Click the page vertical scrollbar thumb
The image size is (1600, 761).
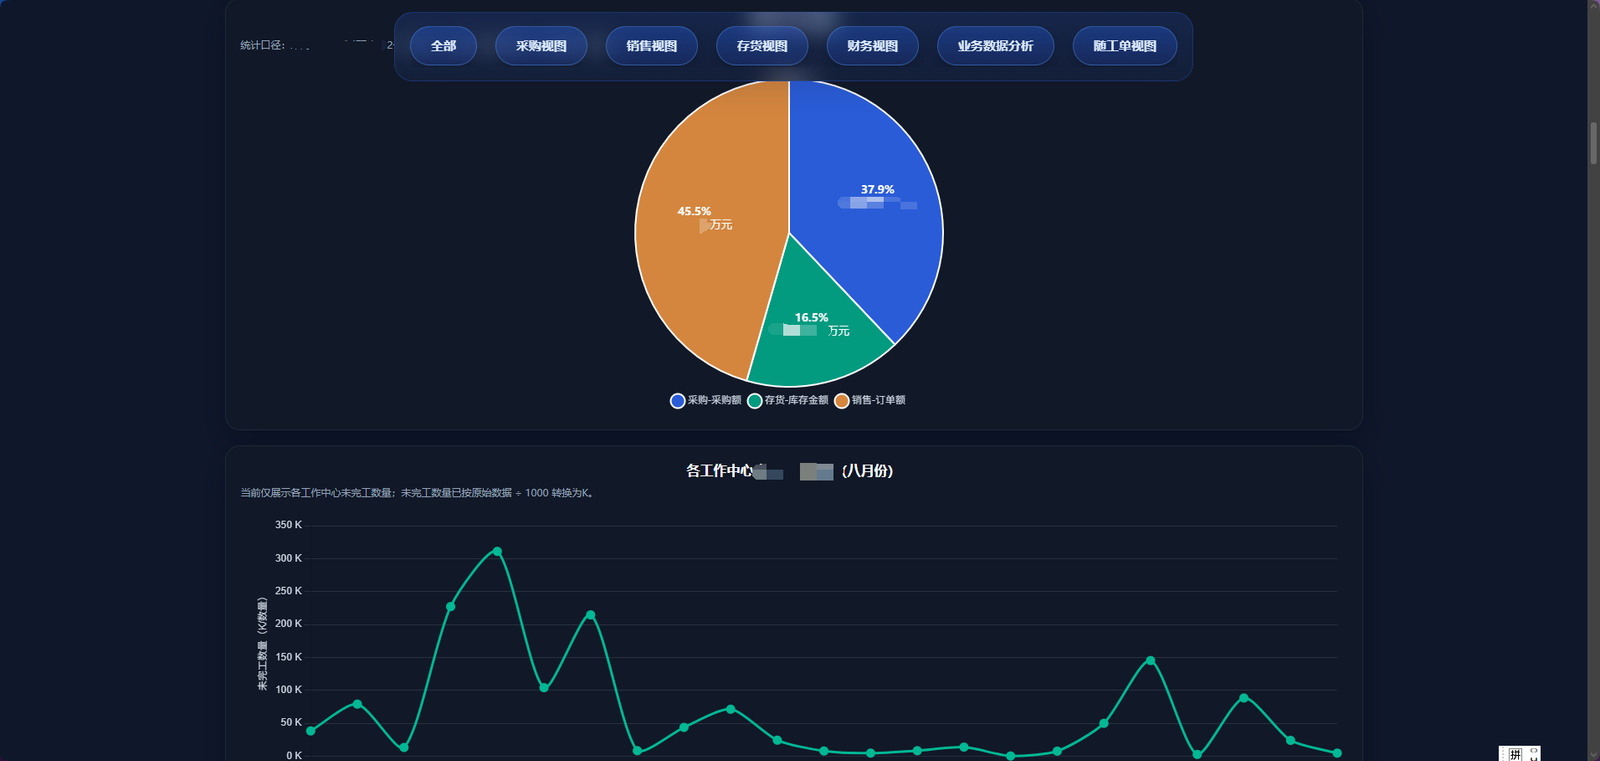pyautogui.click(x=1594, y=143)
